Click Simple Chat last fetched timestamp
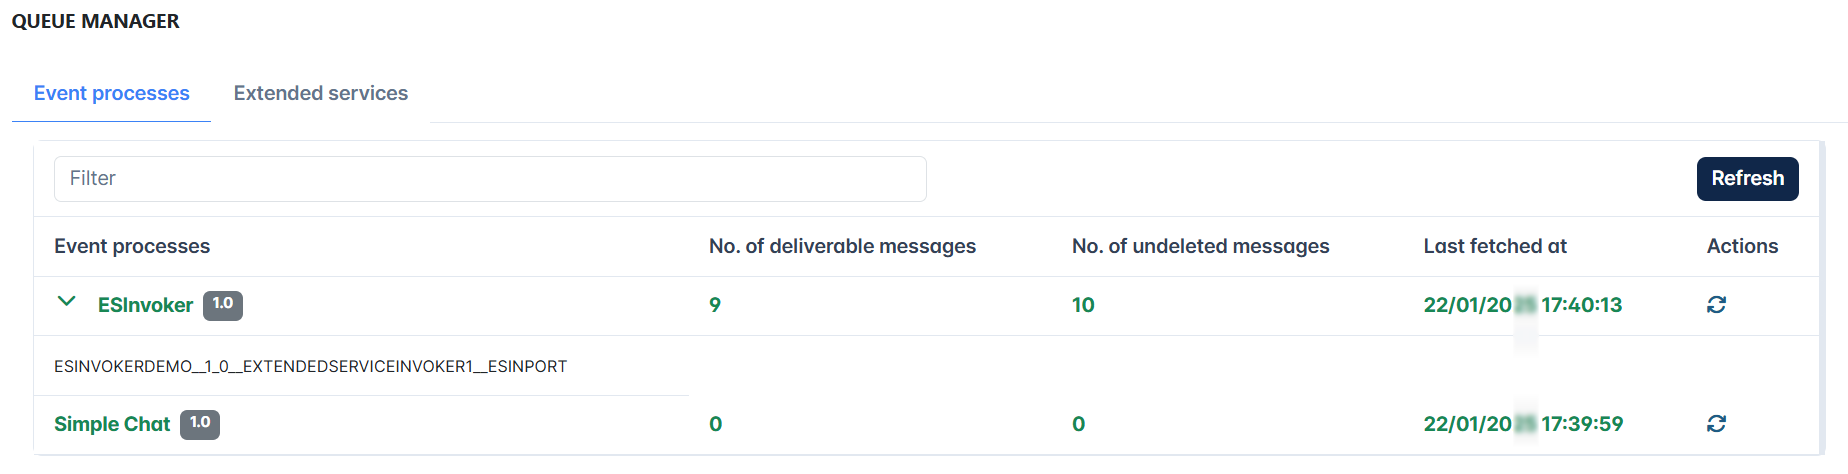 [x=1523, y=424]
